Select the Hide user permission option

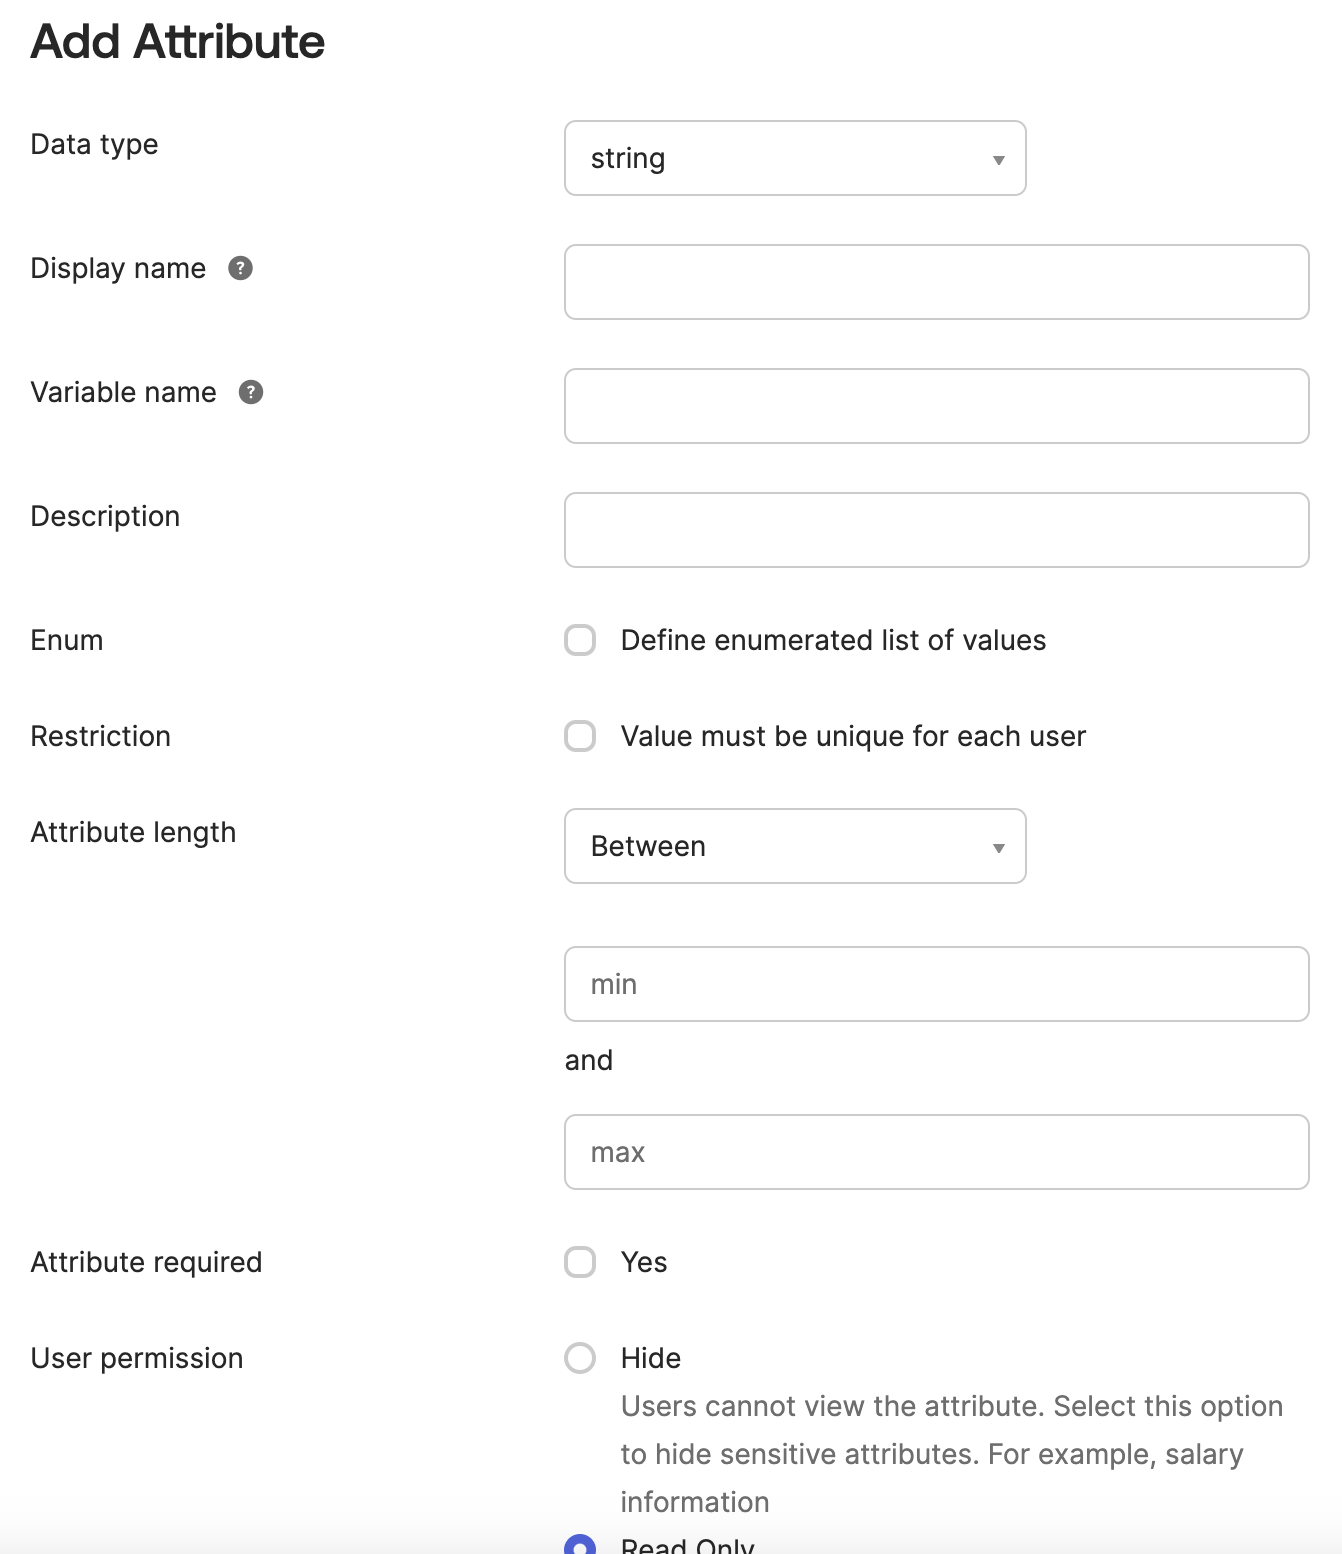[580, 1358]
